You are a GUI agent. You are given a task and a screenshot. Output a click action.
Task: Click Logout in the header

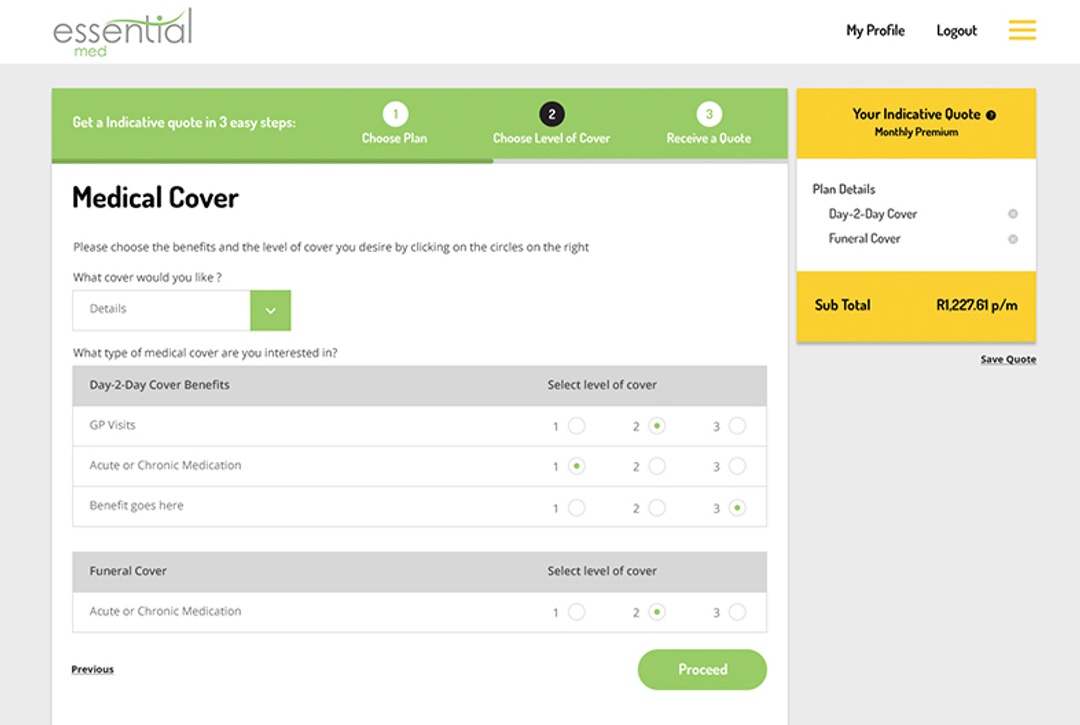(956, 31)
